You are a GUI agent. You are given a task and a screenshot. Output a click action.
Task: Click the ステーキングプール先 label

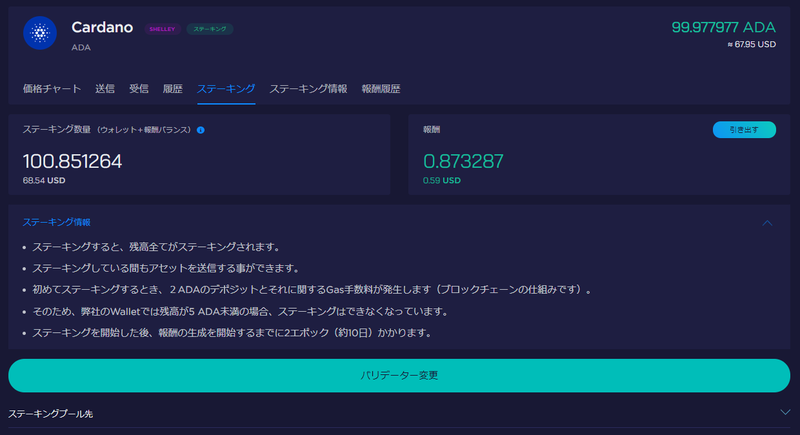coord(51,414)
